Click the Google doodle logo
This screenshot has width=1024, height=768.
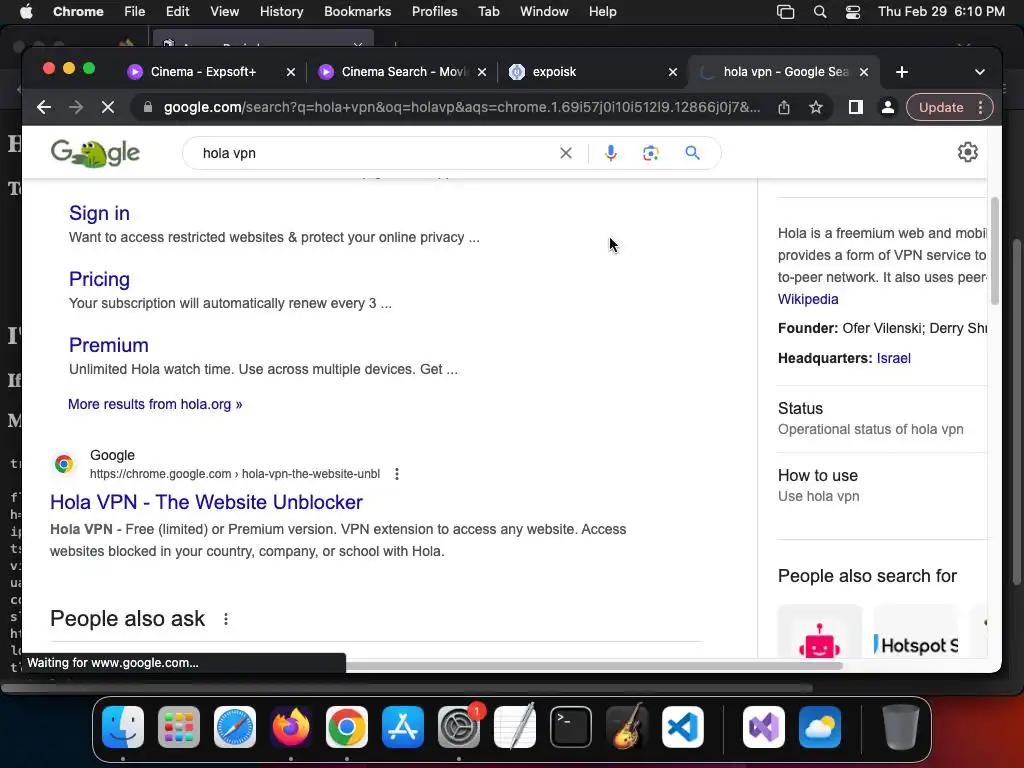pos(95,153)
